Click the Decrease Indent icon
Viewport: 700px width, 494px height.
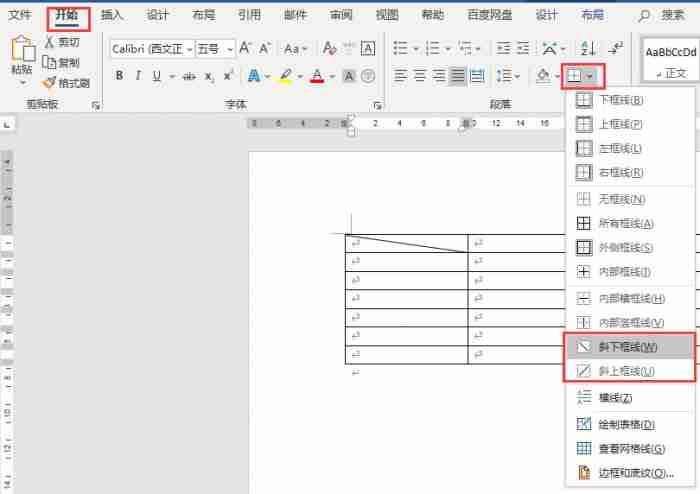[503, 48]
